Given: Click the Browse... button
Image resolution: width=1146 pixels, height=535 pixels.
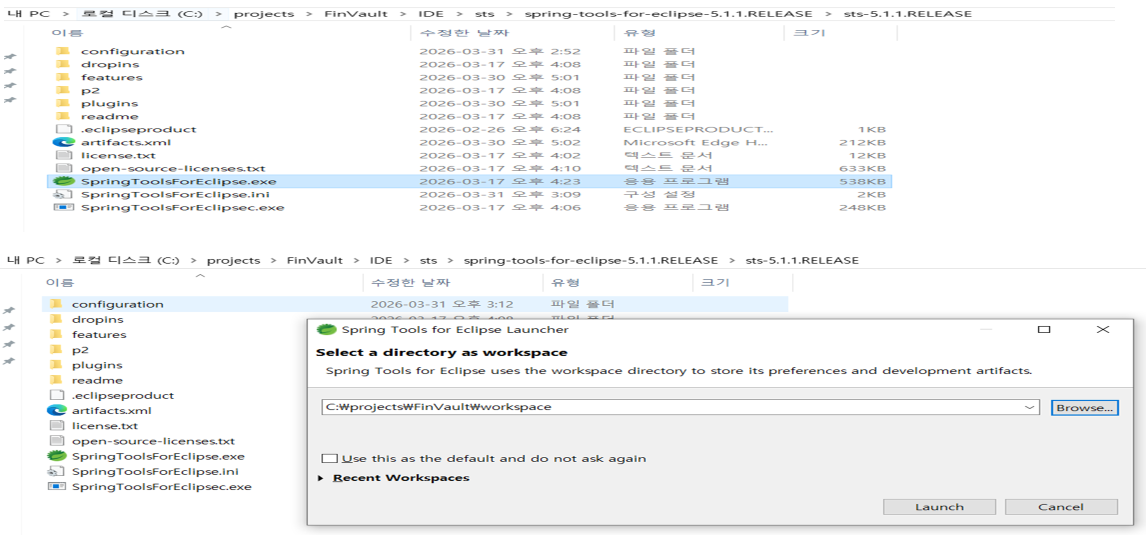Looking at the screenshot, I should [x=1085, y=407].
